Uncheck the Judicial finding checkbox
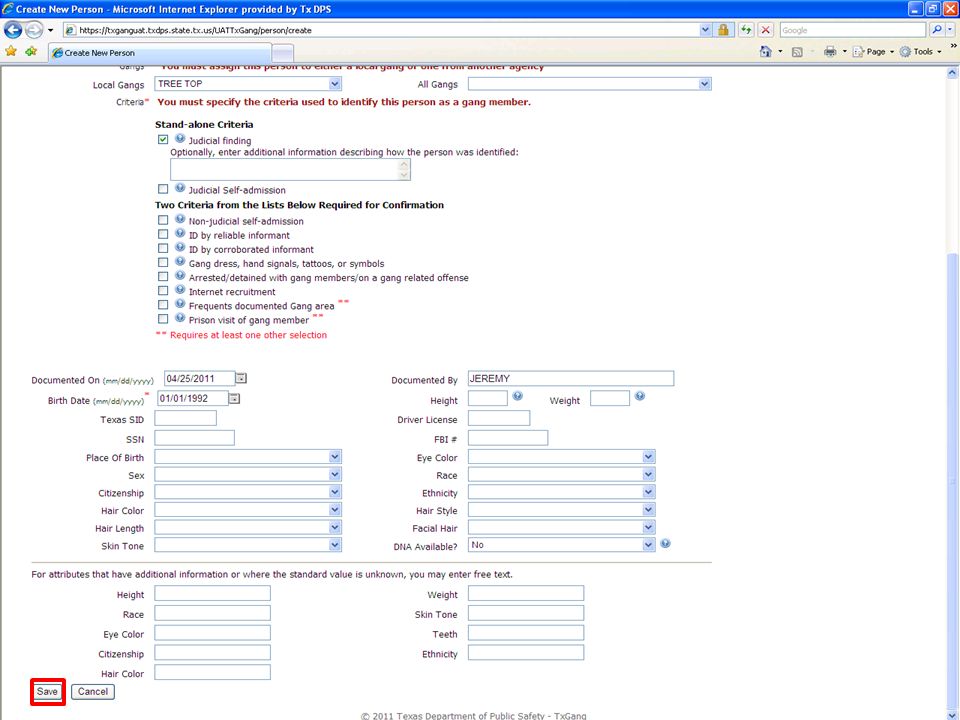 point(163,140)
